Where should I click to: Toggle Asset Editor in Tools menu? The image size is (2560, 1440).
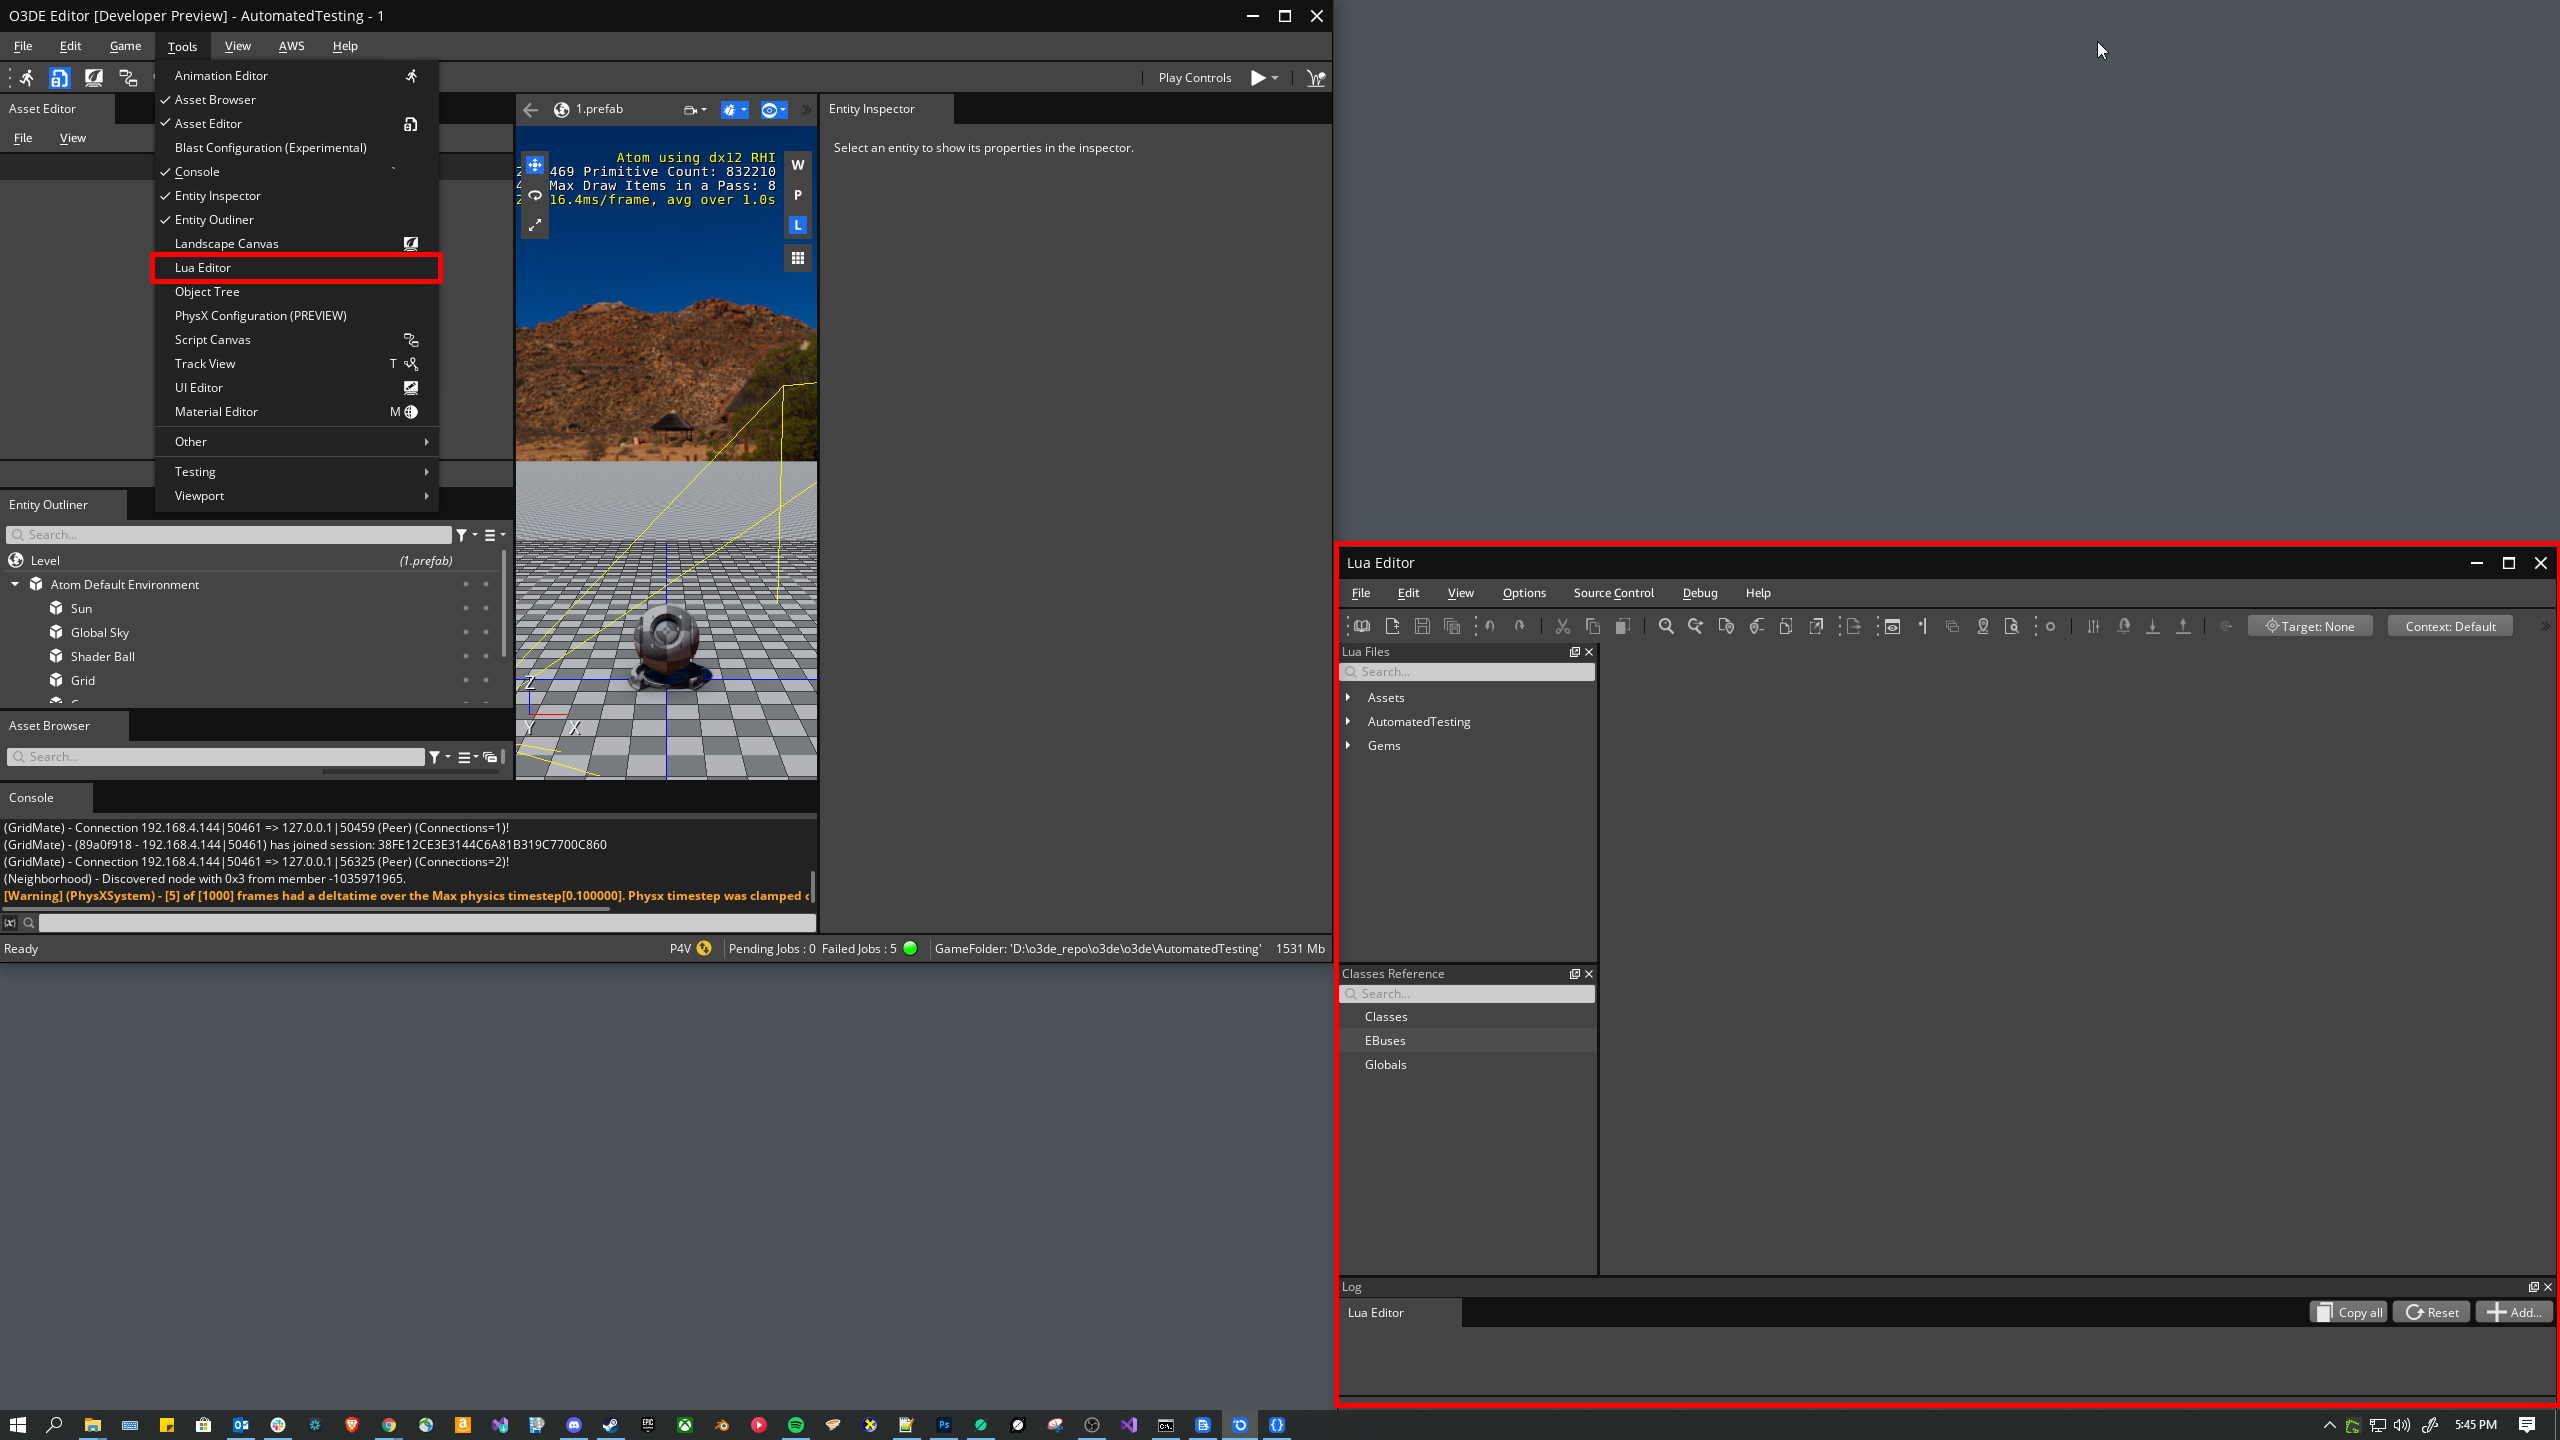click(x=297, y=124)
